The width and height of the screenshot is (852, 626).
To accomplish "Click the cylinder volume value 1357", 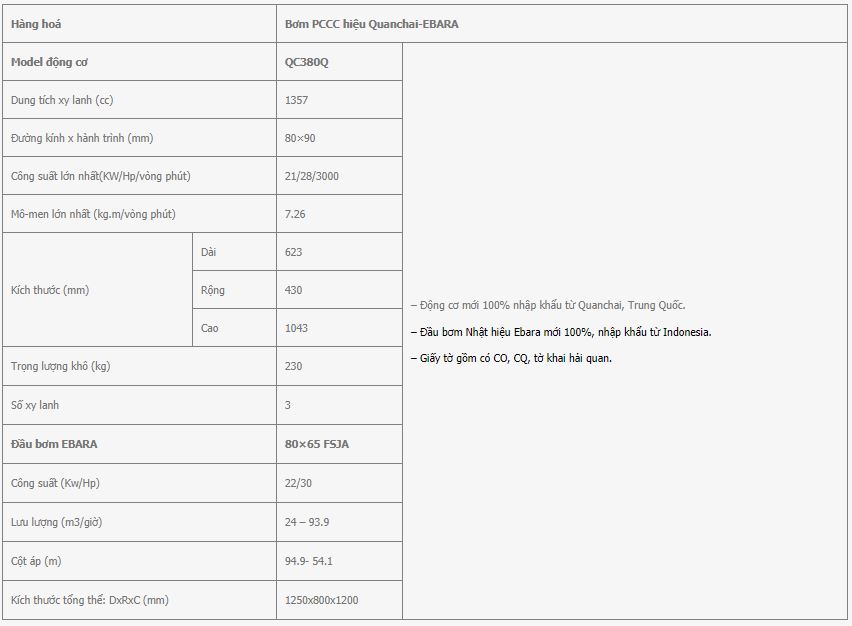I will coord(296,100).
